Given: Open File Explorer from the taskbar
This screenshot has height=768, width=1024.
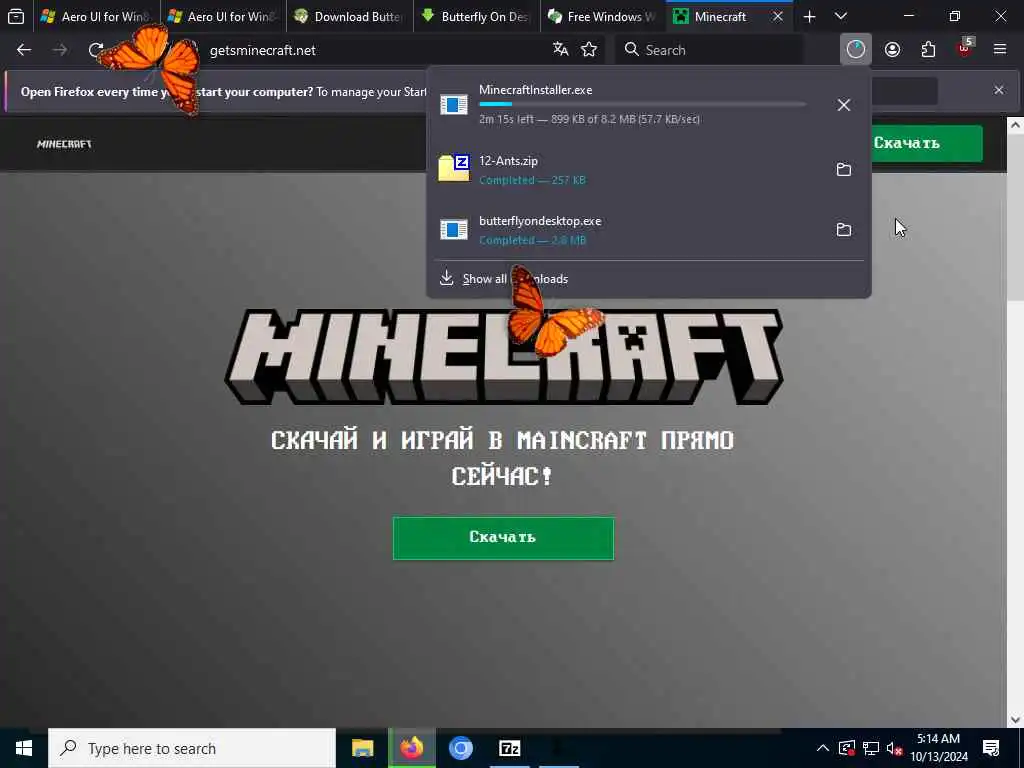Looking at the screenshot, I should [x=362, y=748].
